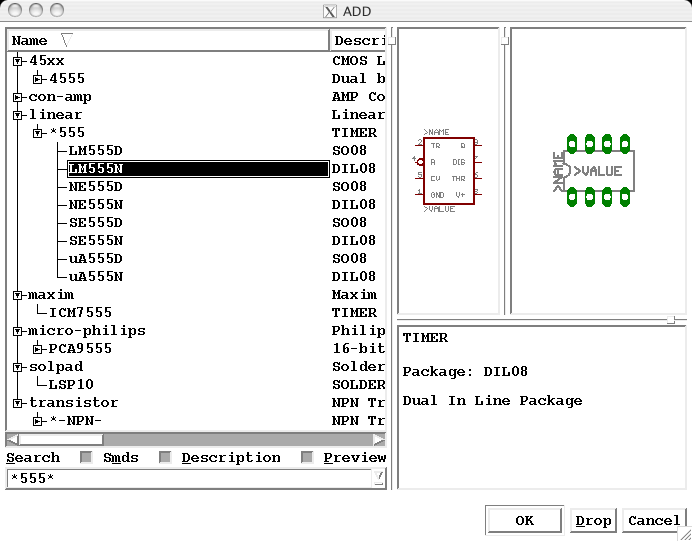Click the 'DIL08' cell in the LM555N row

pos(354,169)
